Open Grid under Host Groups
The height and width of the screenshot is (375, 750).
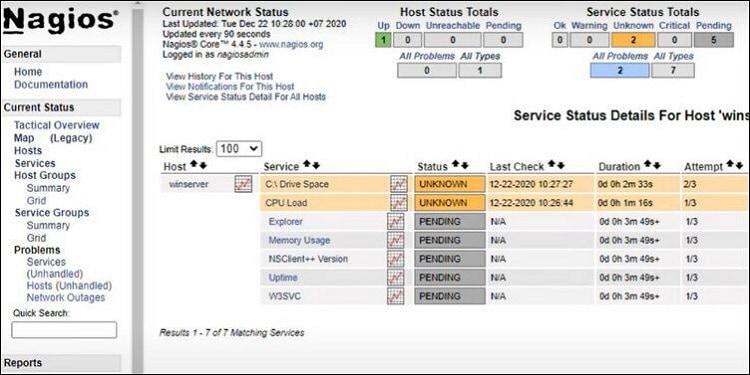[x=36, y=200]
